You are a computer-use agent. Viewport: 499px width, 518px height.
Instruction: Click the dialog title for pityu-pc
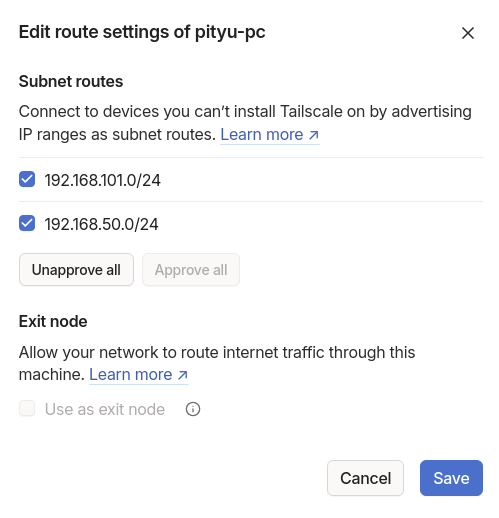click(x=142, y=33)
